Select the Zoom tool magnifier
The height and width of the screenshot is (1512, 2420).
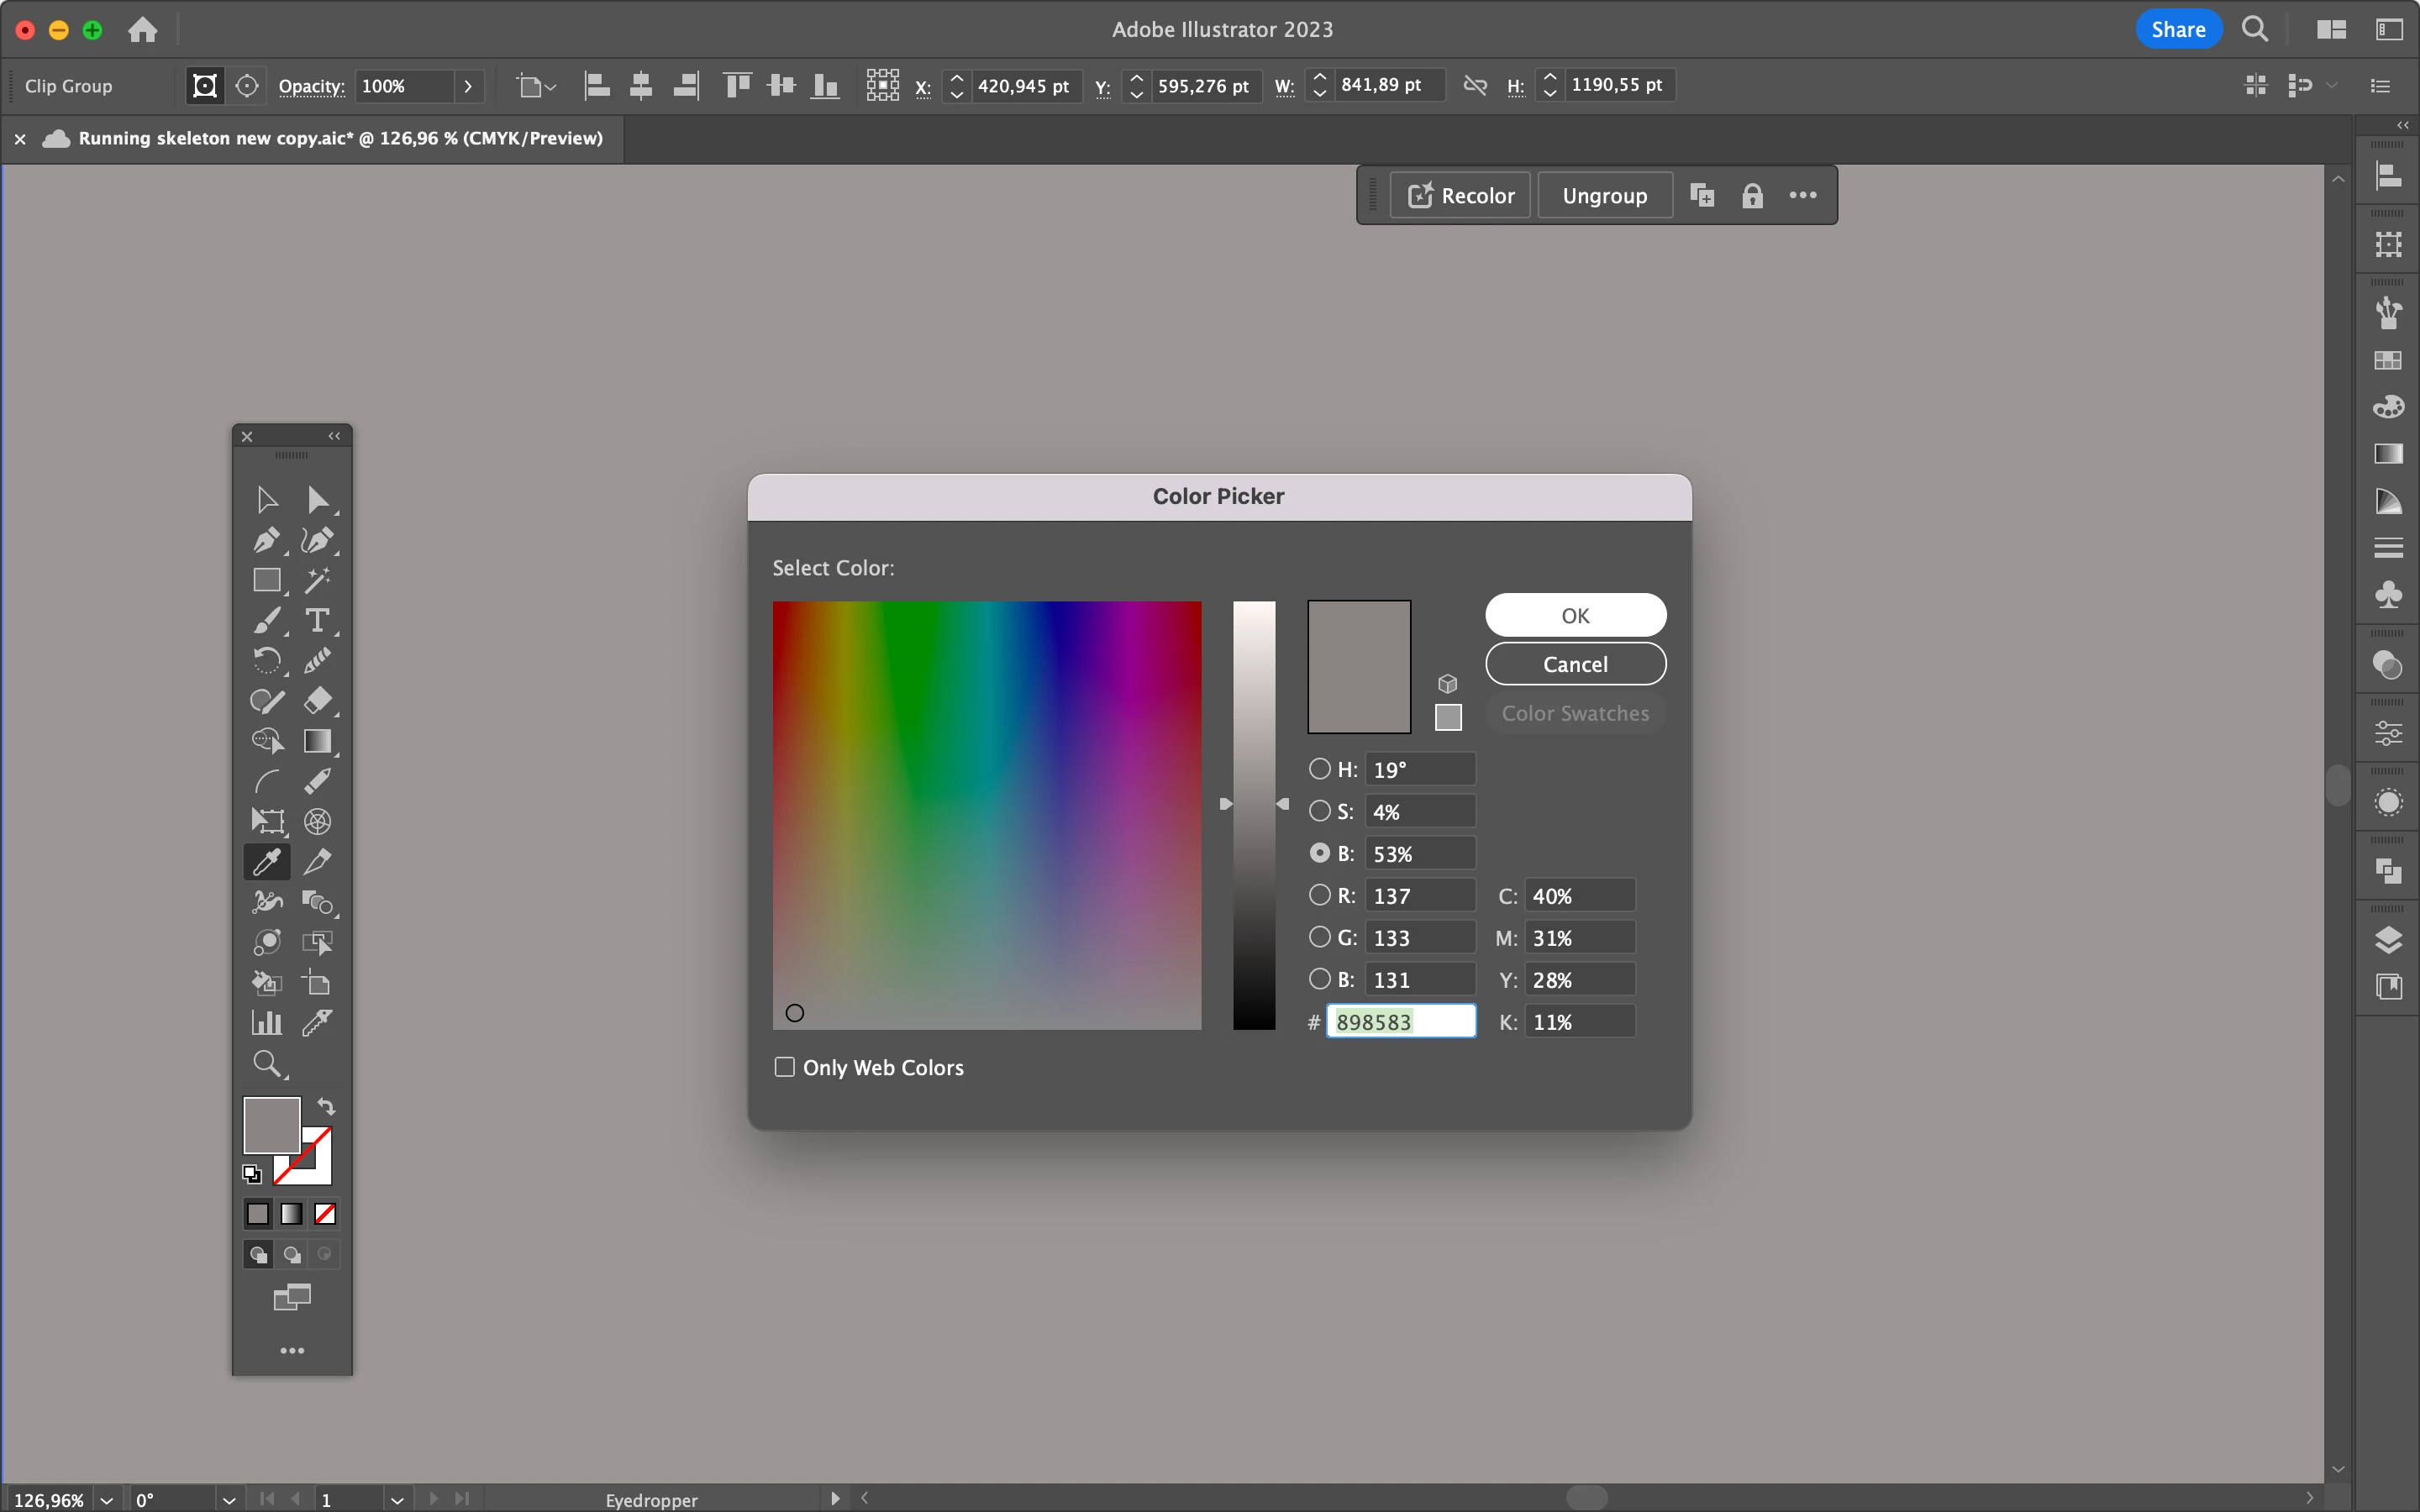[266, 1063]
